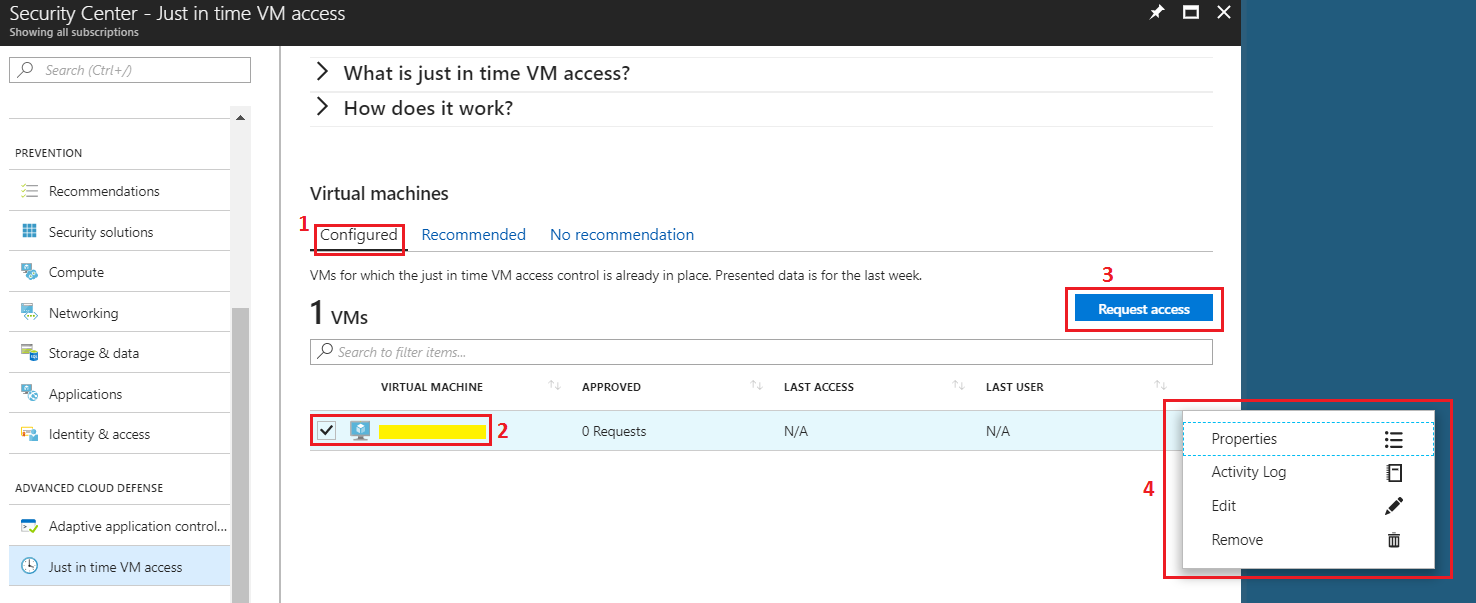The image size is (1476, 603).
Task: Click the Applications icon in sidebar
Action: [30, 394]
